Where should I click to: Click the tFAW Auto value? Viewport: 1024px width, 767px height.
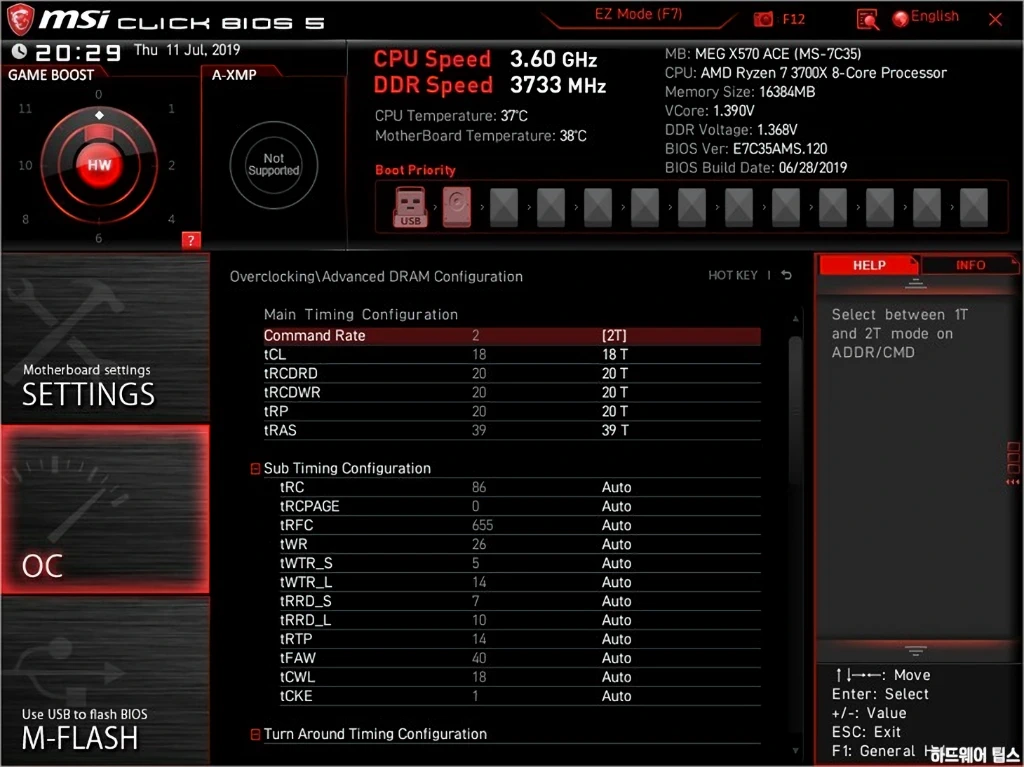(x=616, y=657)
